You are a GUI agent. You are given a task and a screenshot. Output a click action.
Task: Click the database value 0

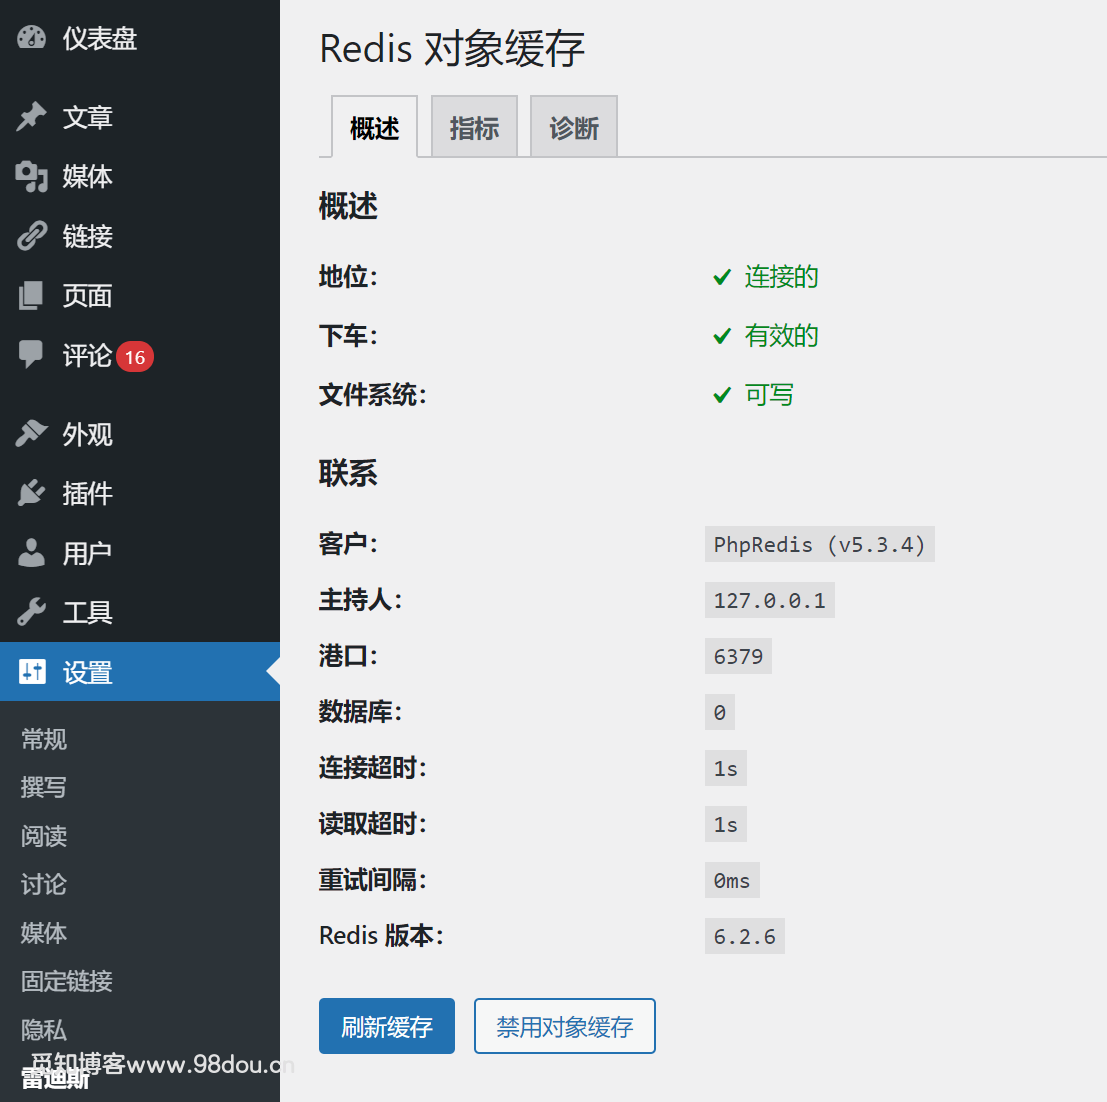(719, 712)
